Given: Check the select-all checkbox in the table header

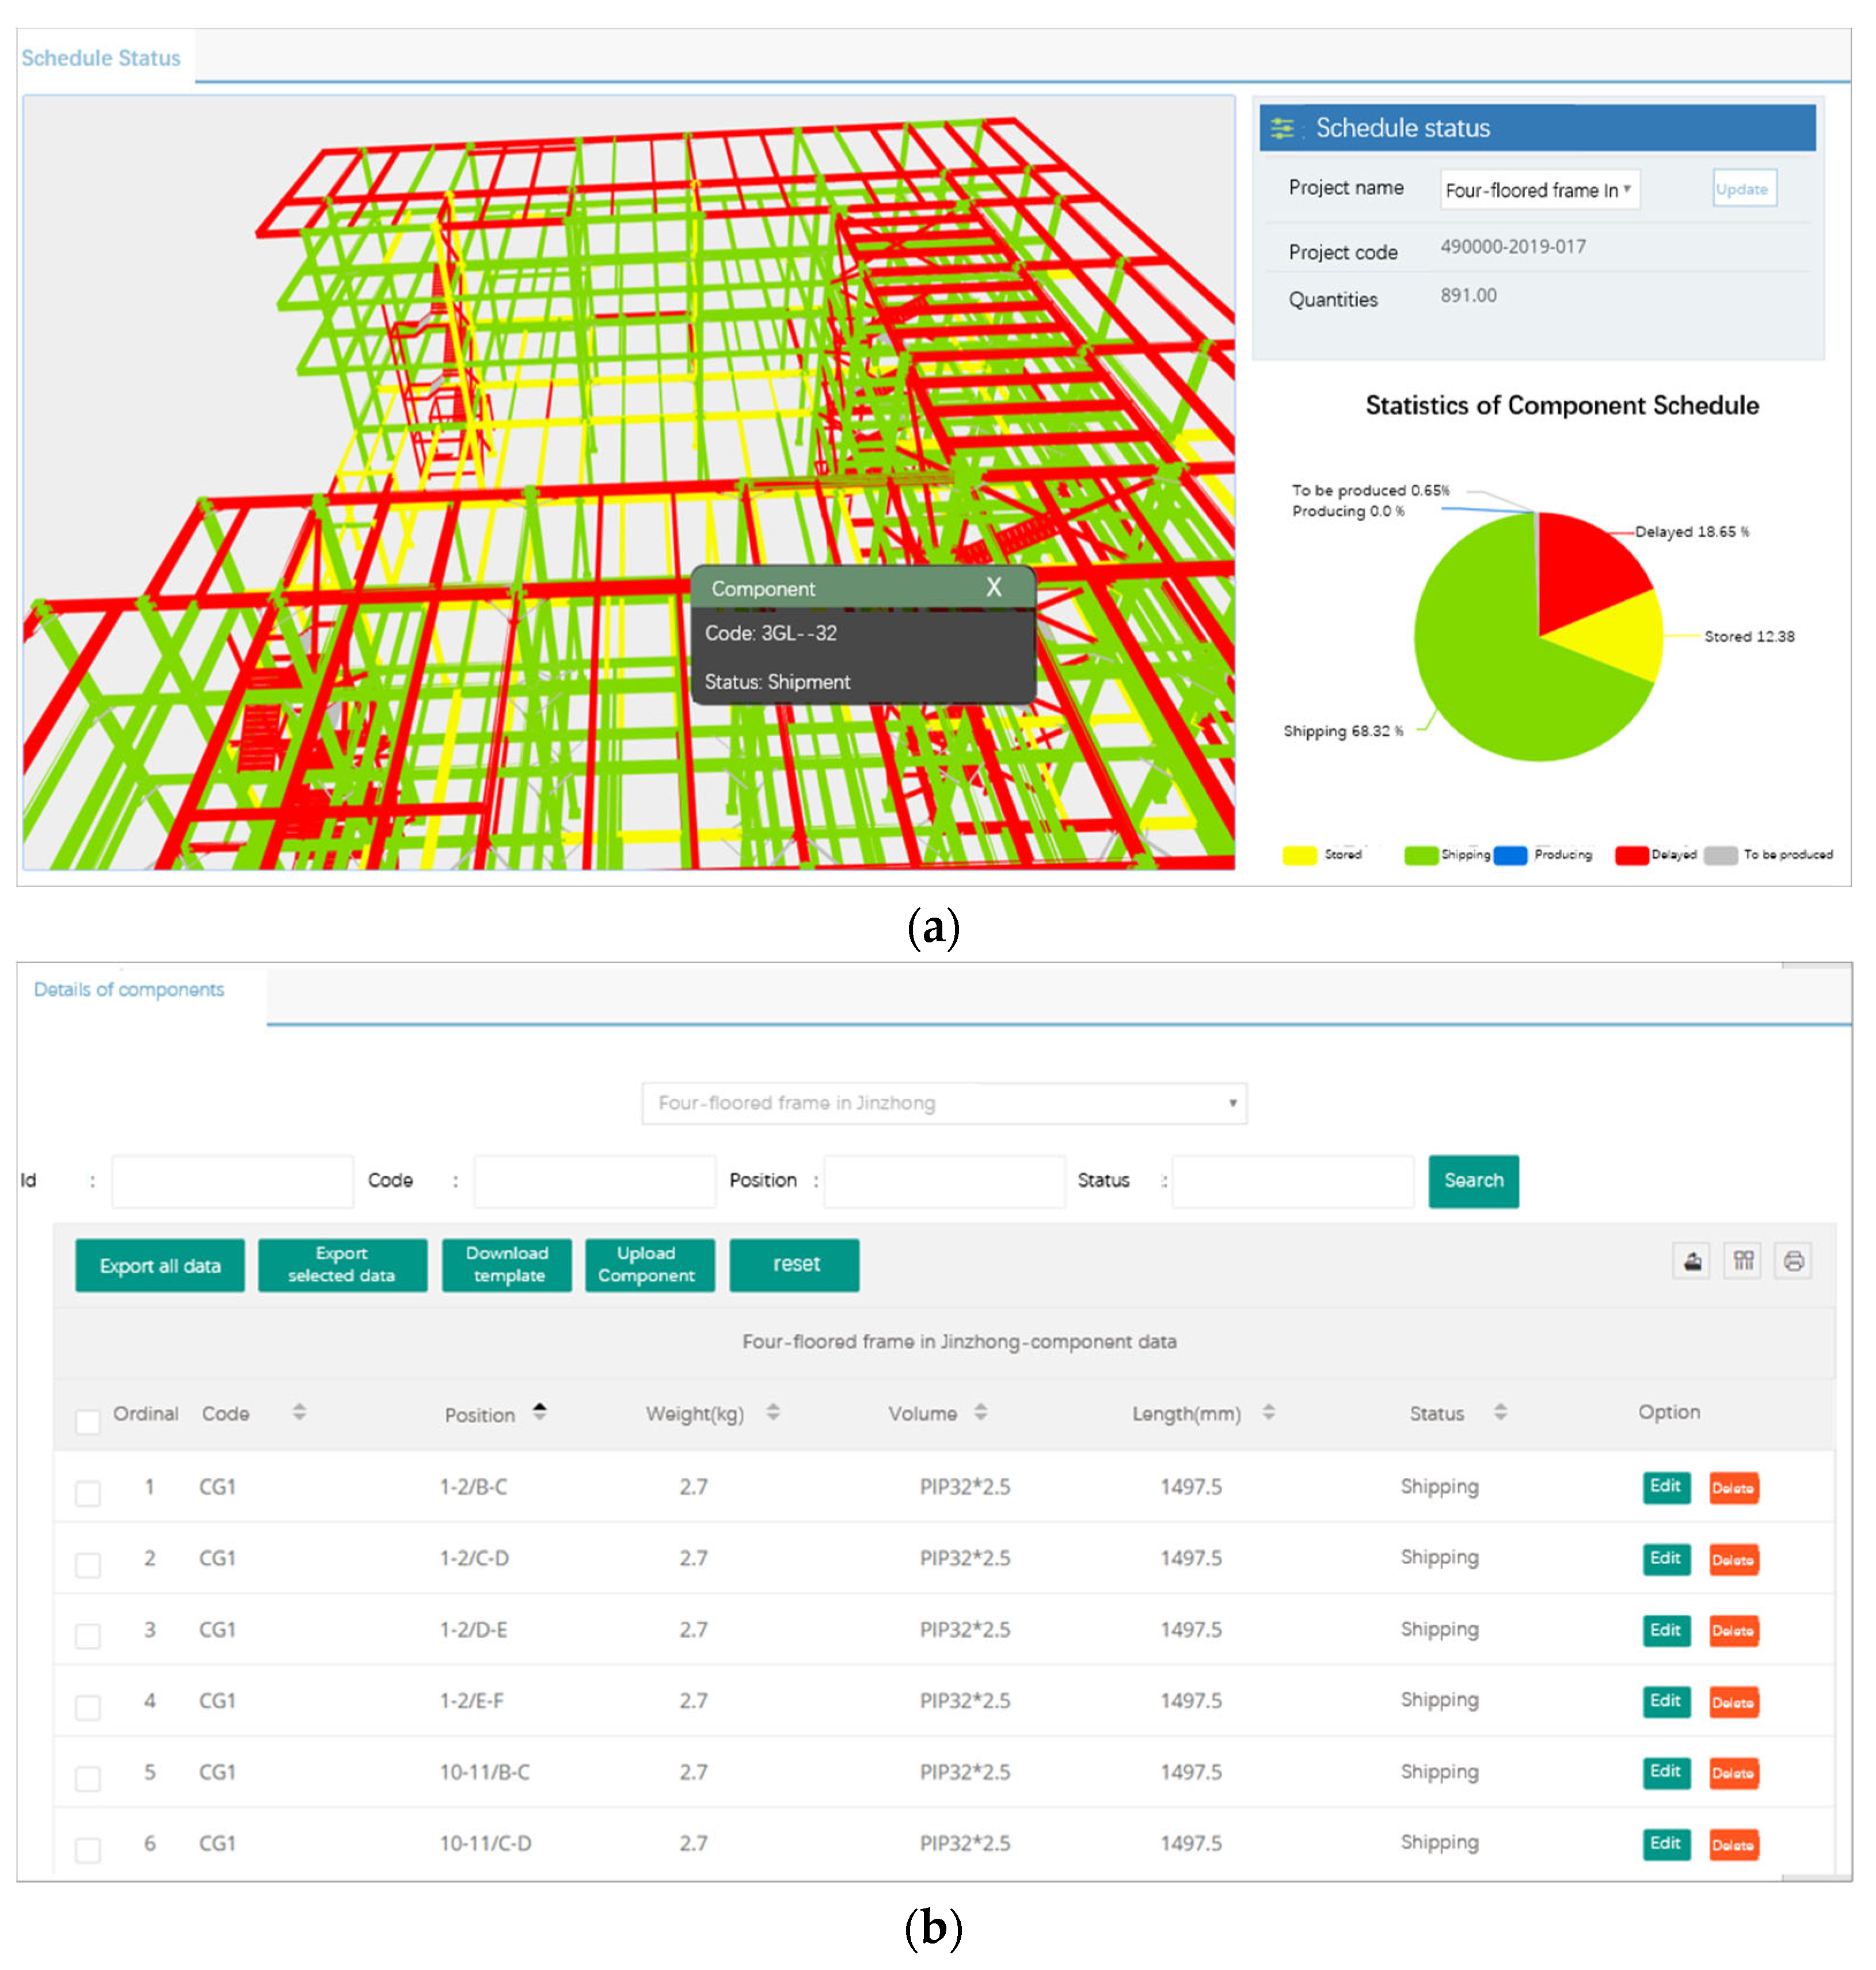Looking at the screenshot, I should [88, 1421].
